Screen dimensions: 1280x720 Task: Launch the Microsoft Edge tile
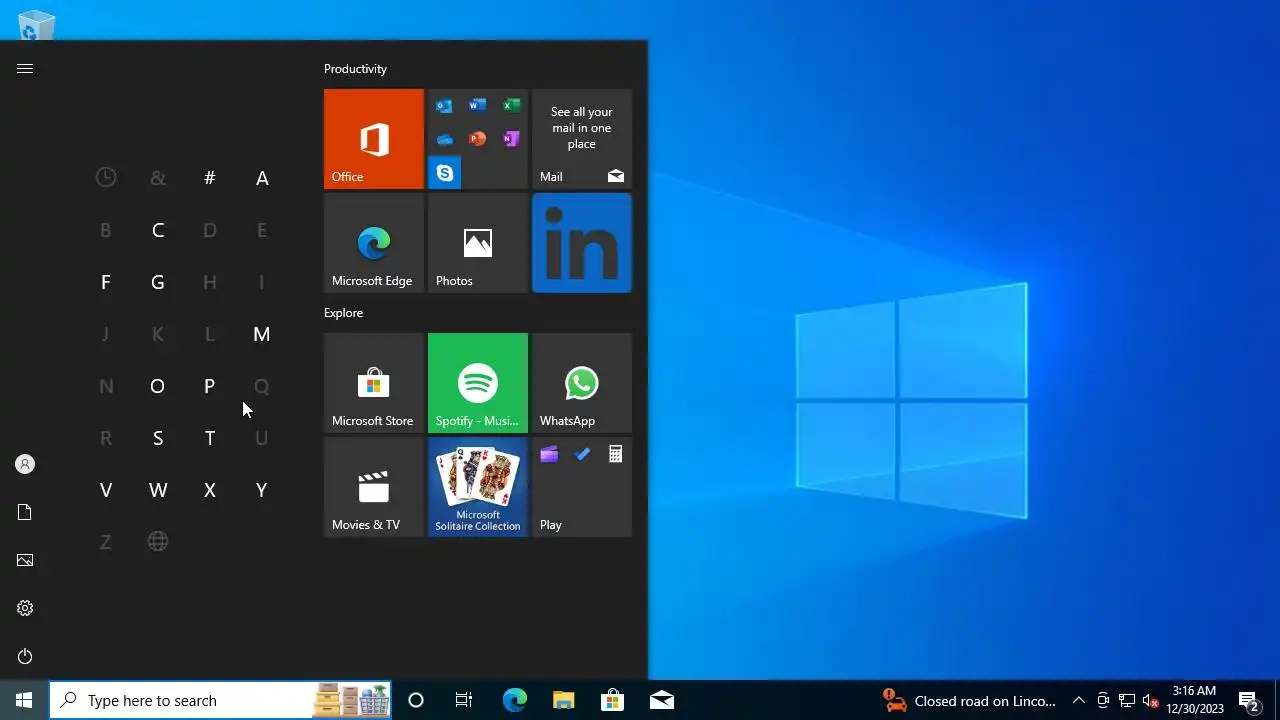pyautogui.click(x=374, y=243)
